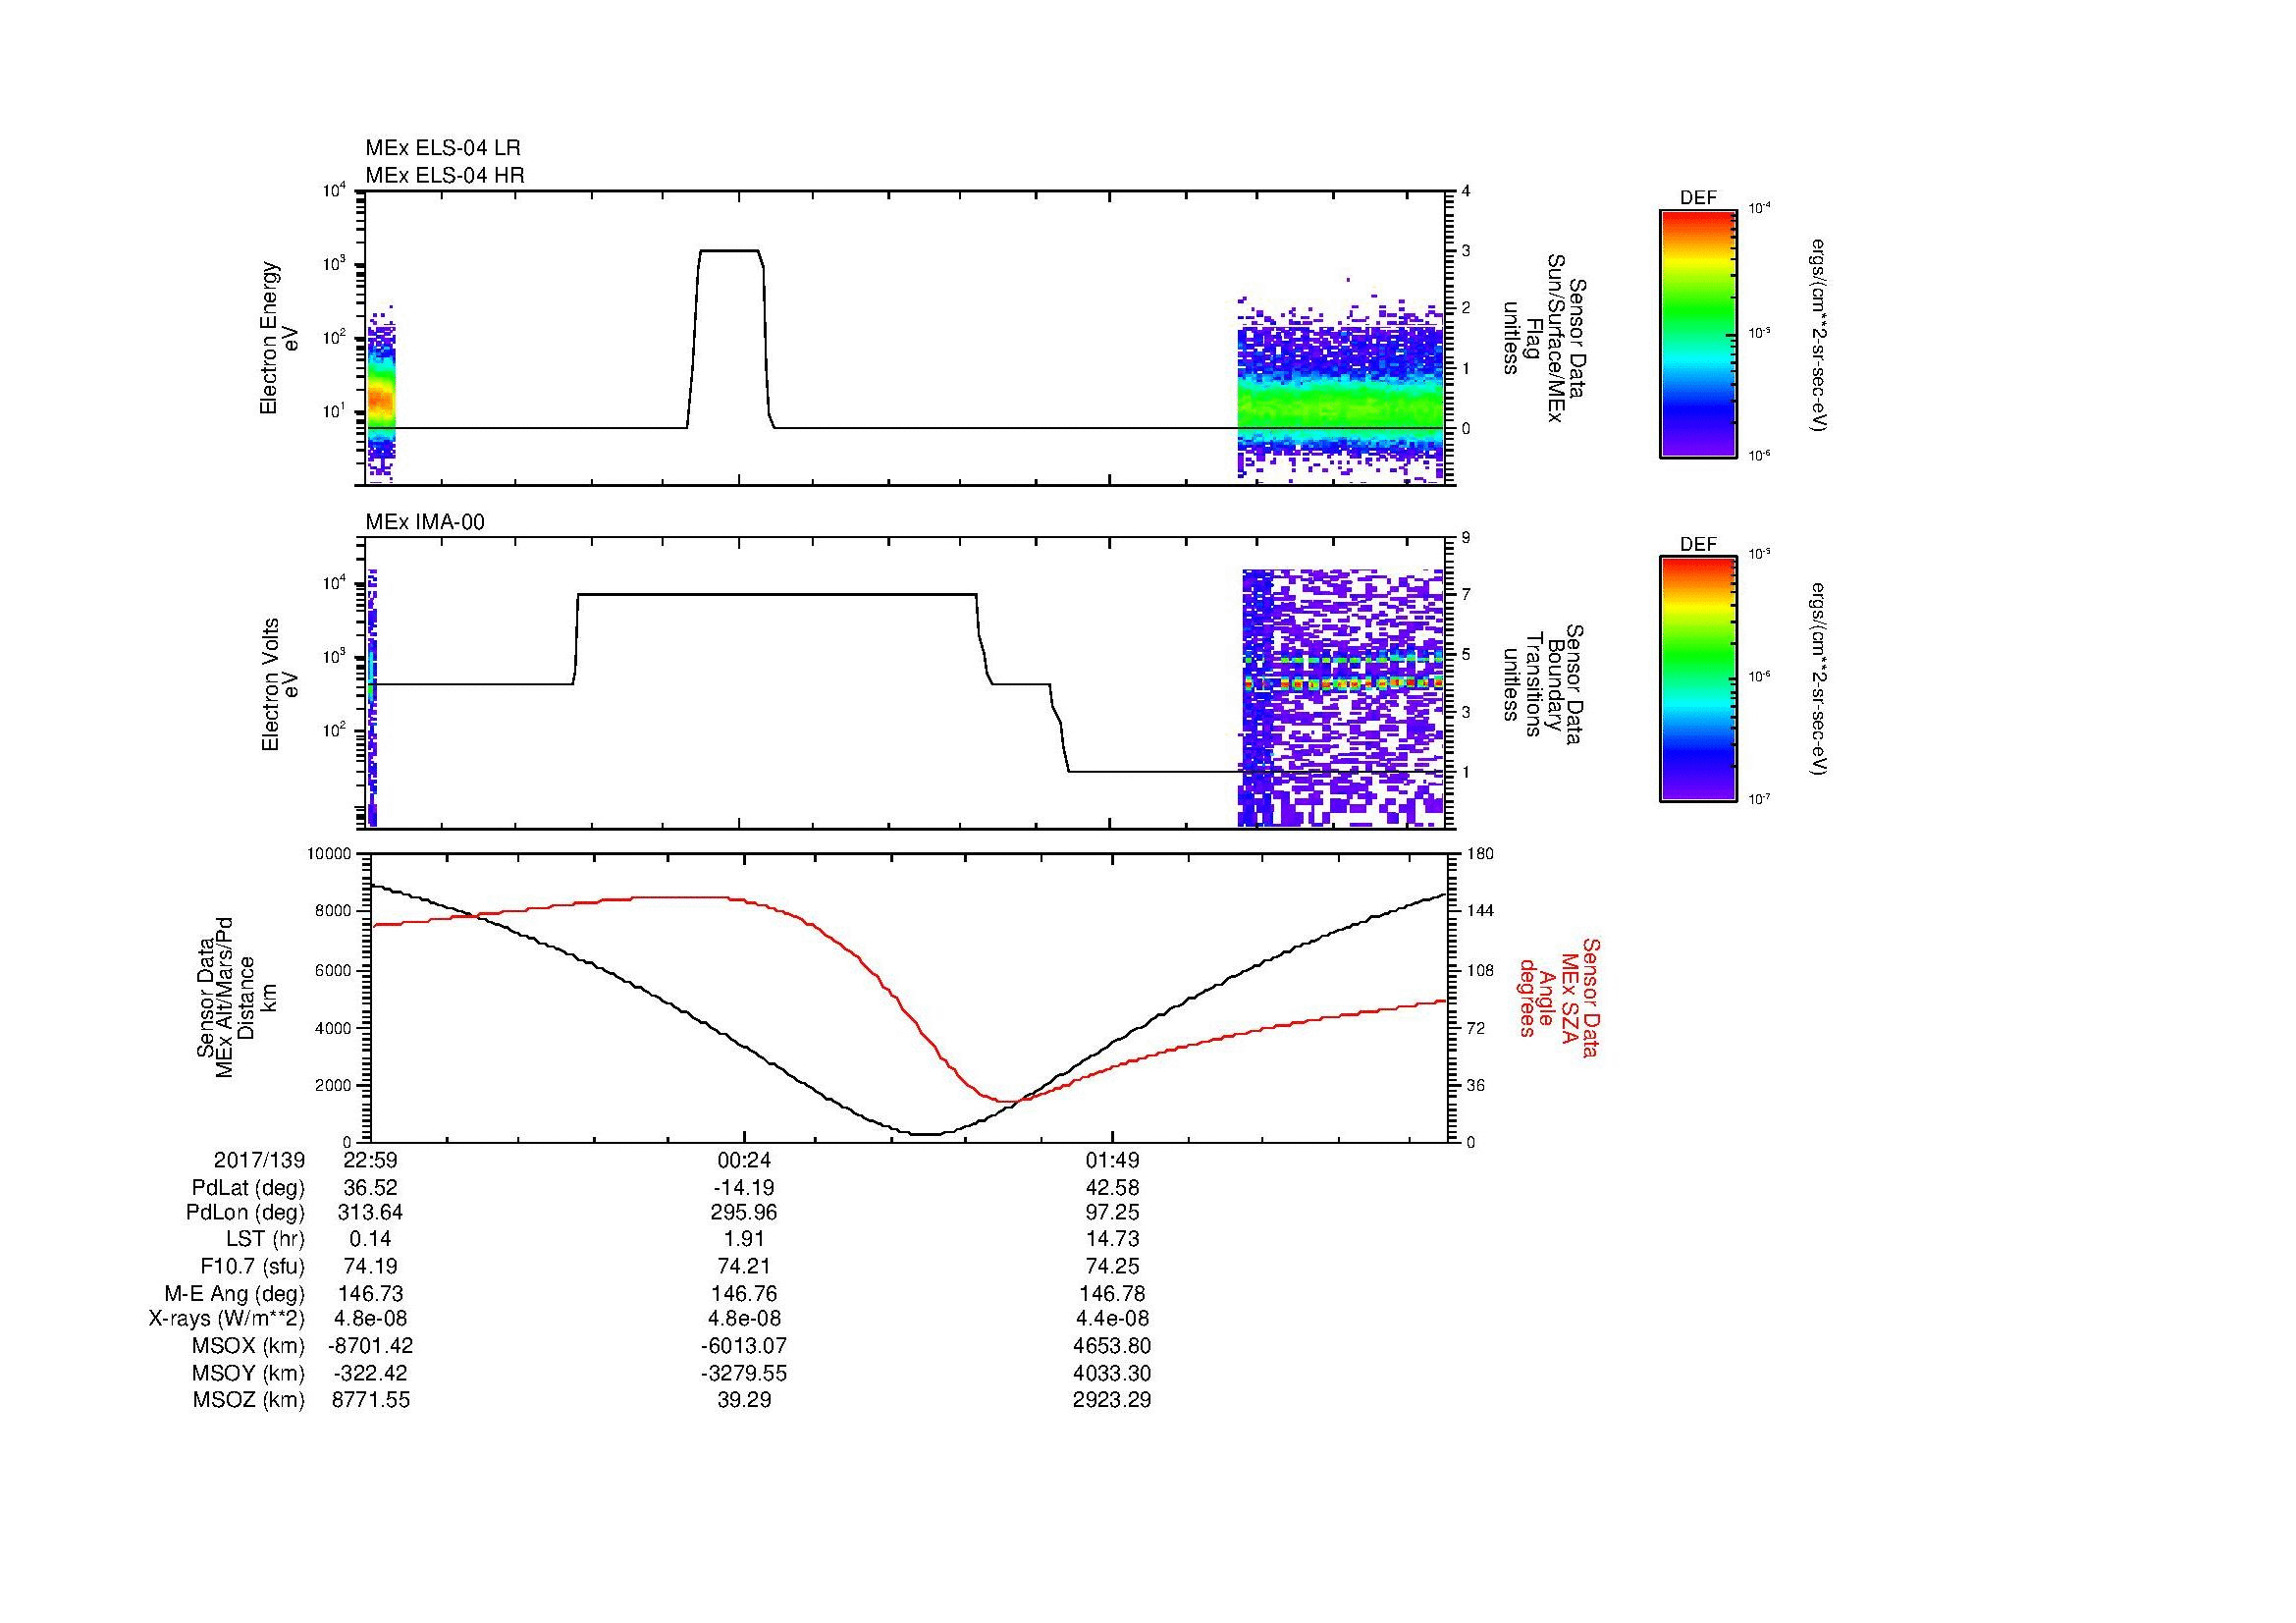Click the 'X-rays (W/m**2)' row label

click(227, 1319)
